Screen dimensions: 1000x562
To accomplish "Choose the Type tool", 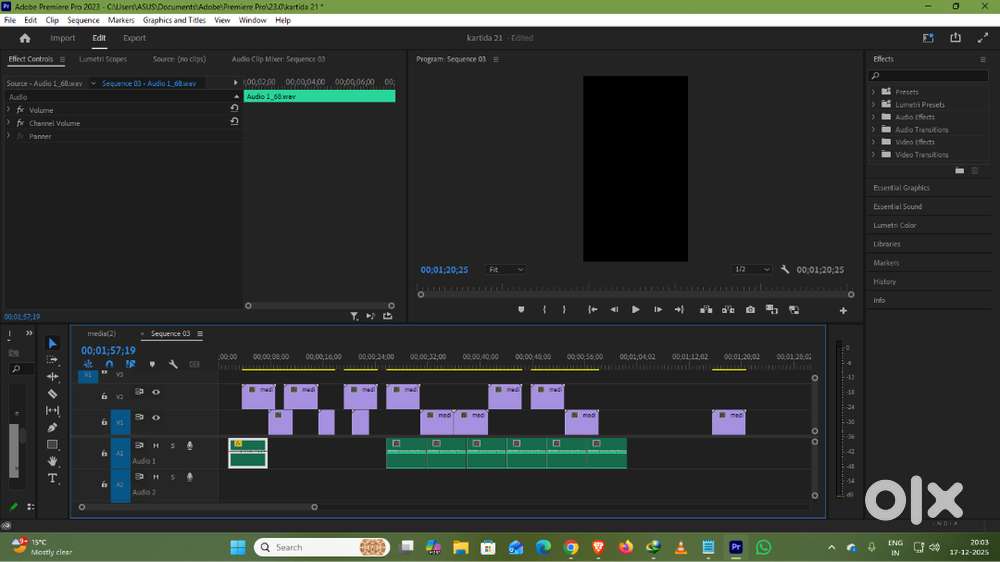I will point(53,478).
